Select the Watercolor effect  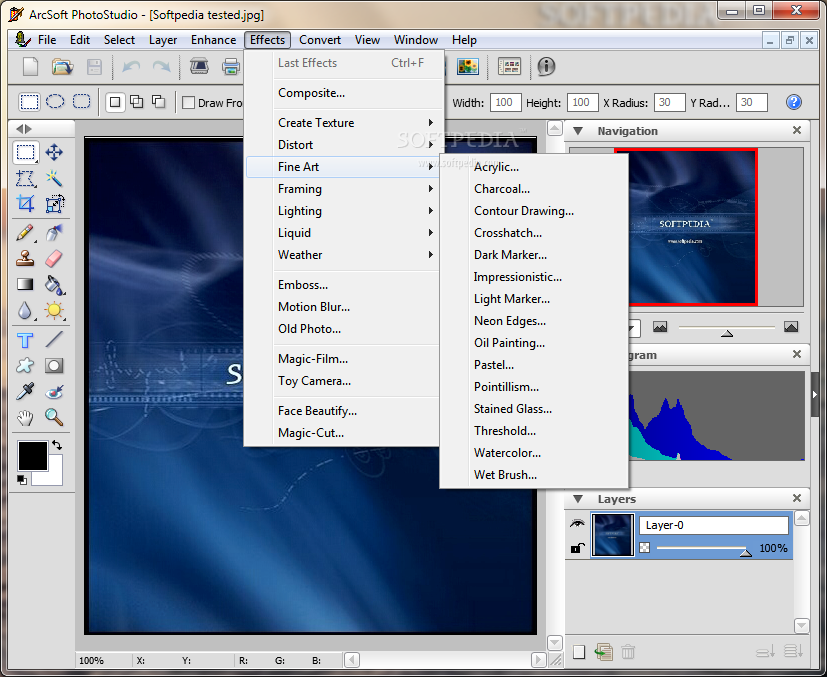click(x=534, y=453)
